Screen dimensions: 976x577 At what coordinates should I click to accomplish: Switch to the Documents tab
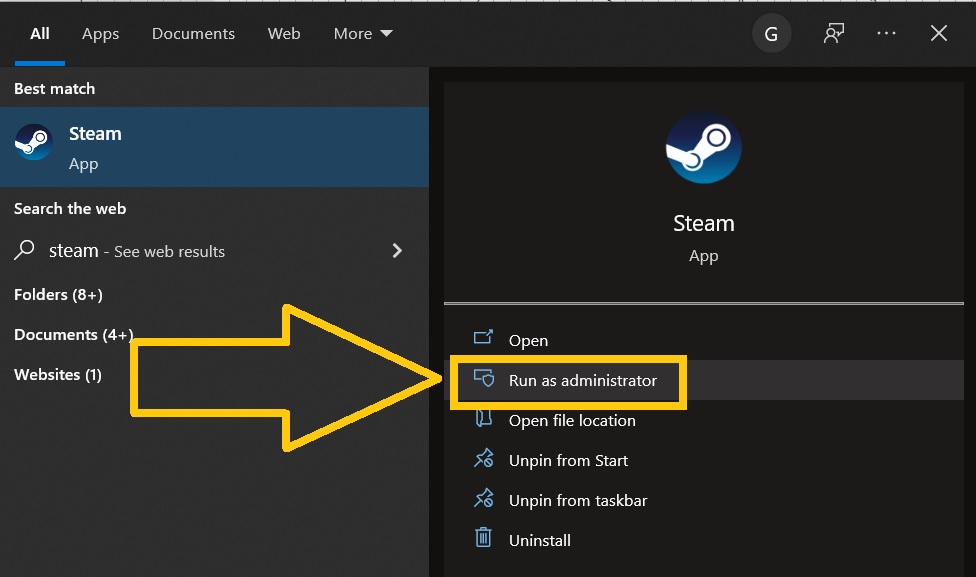(x=193, y=33)
